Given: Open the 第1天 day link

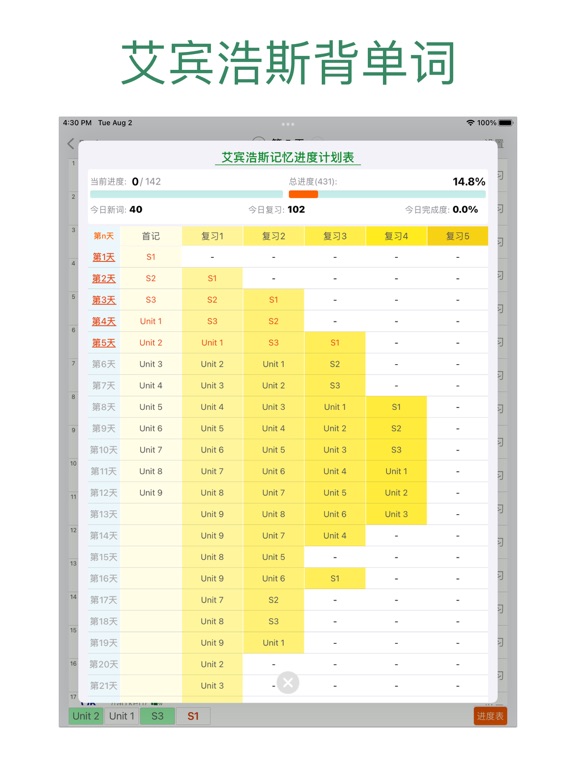Looking at the screenshot, I should click(x=104, y=257).
